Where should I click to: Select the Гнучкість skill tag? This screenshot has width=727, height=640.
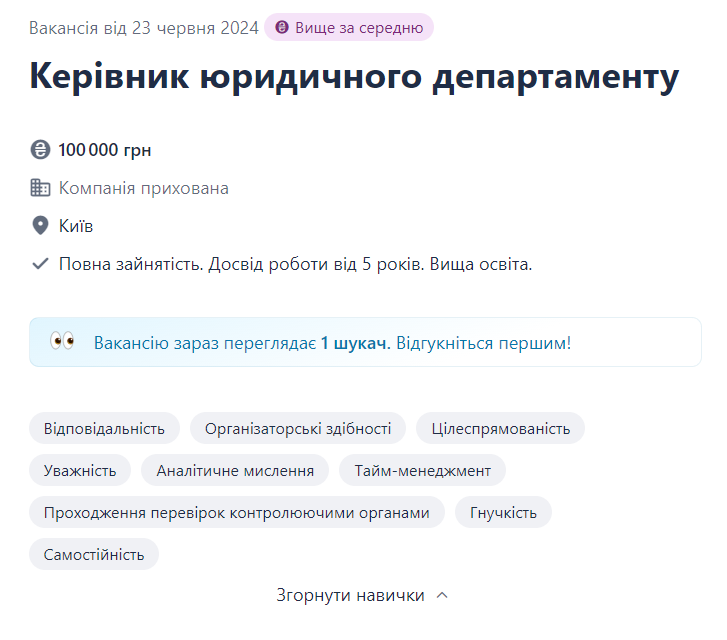(503, 512)
